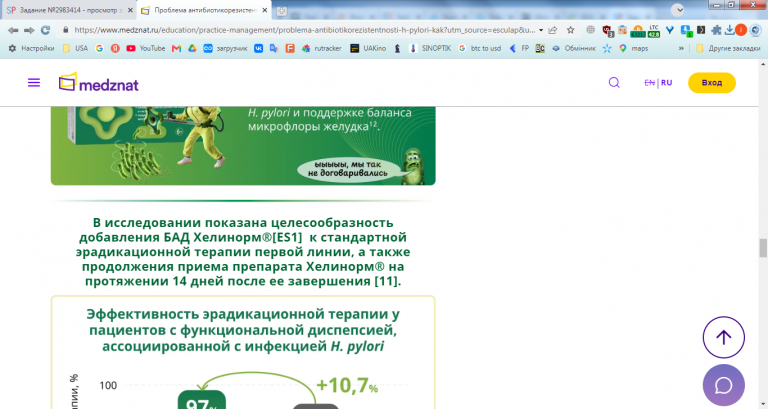Open the SINOPTIK bookmark
Screen dimensions: 768x409
430,48
